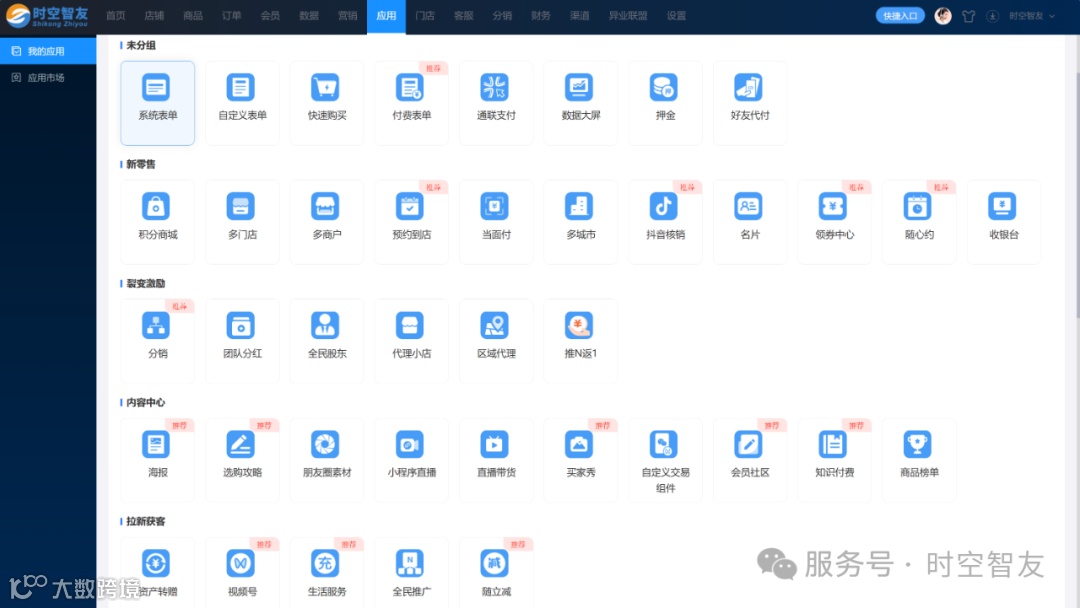Open the 领券中心 coupon app
1080x608 pixels.
[x=835, y=222]
